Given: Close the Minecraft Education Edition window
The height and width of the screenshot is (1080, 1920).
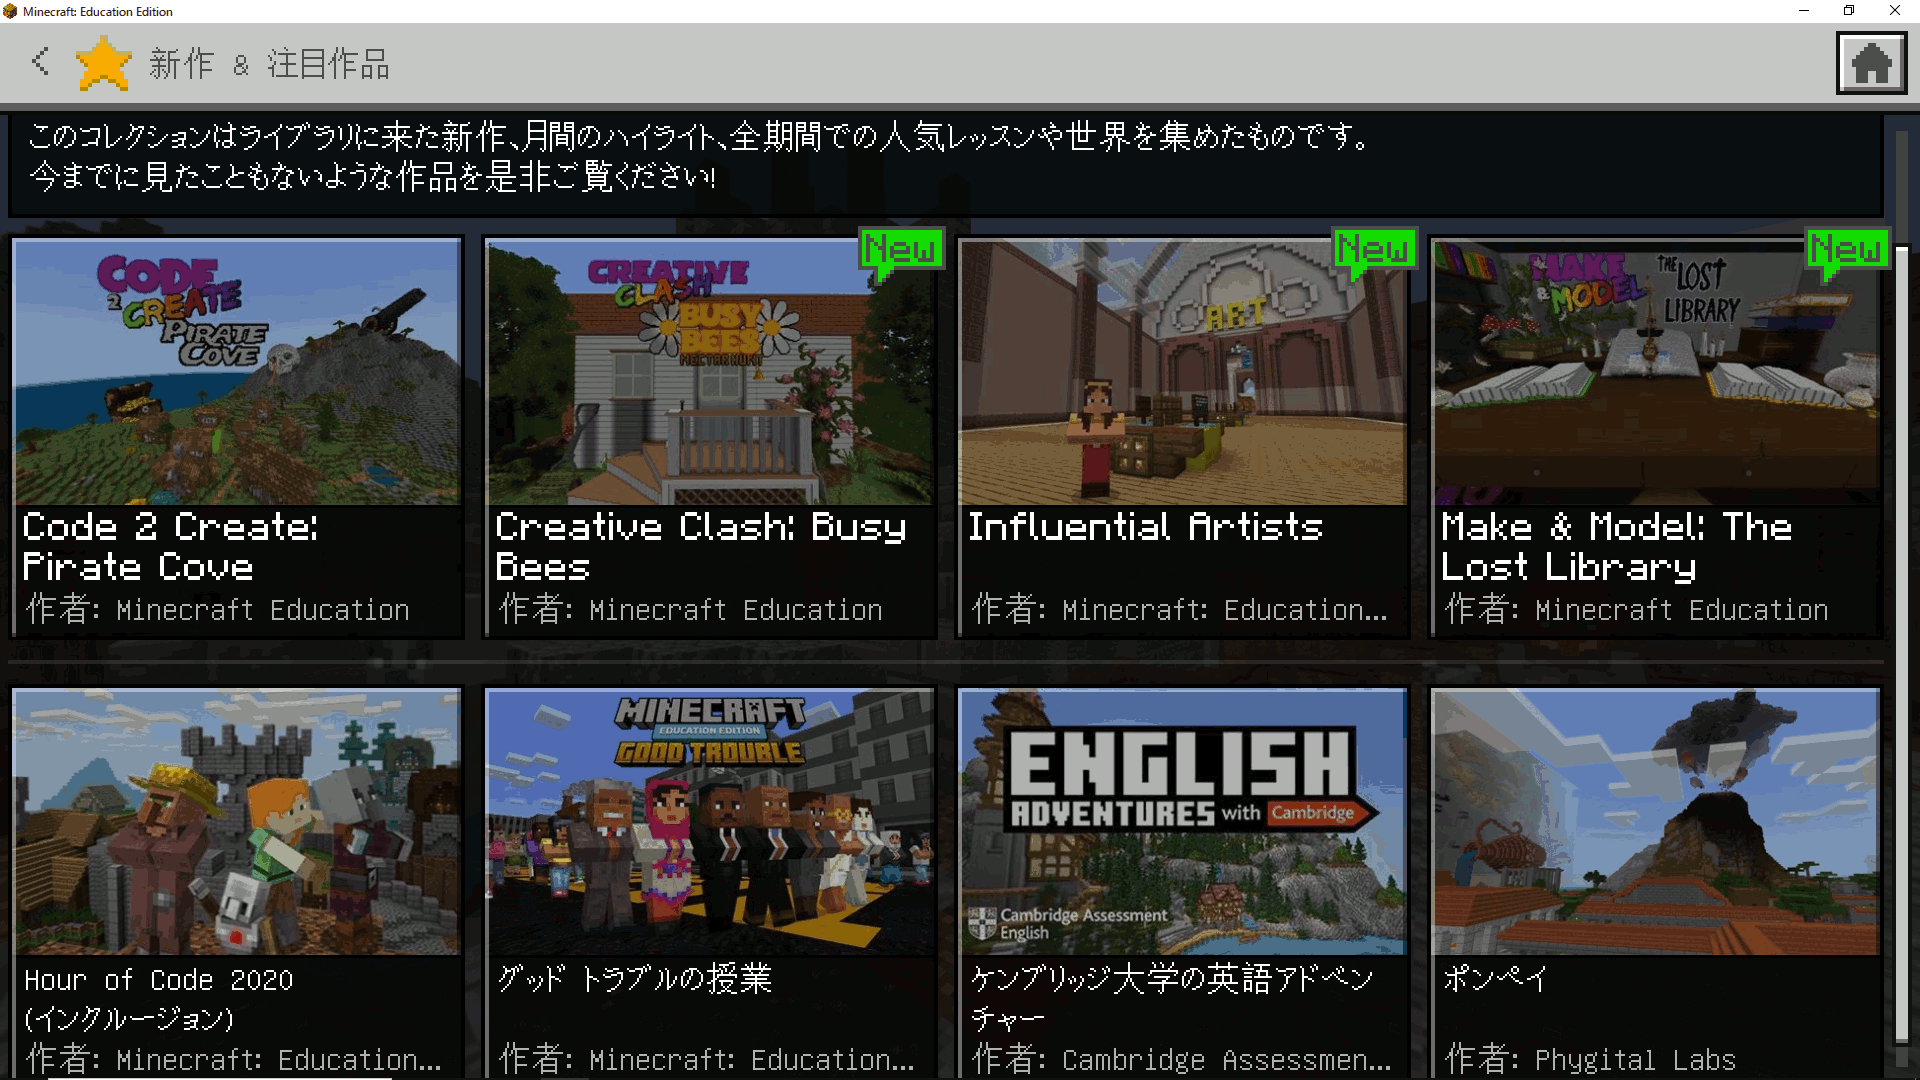Looking at the screenshot, I should coord(1895,11).
